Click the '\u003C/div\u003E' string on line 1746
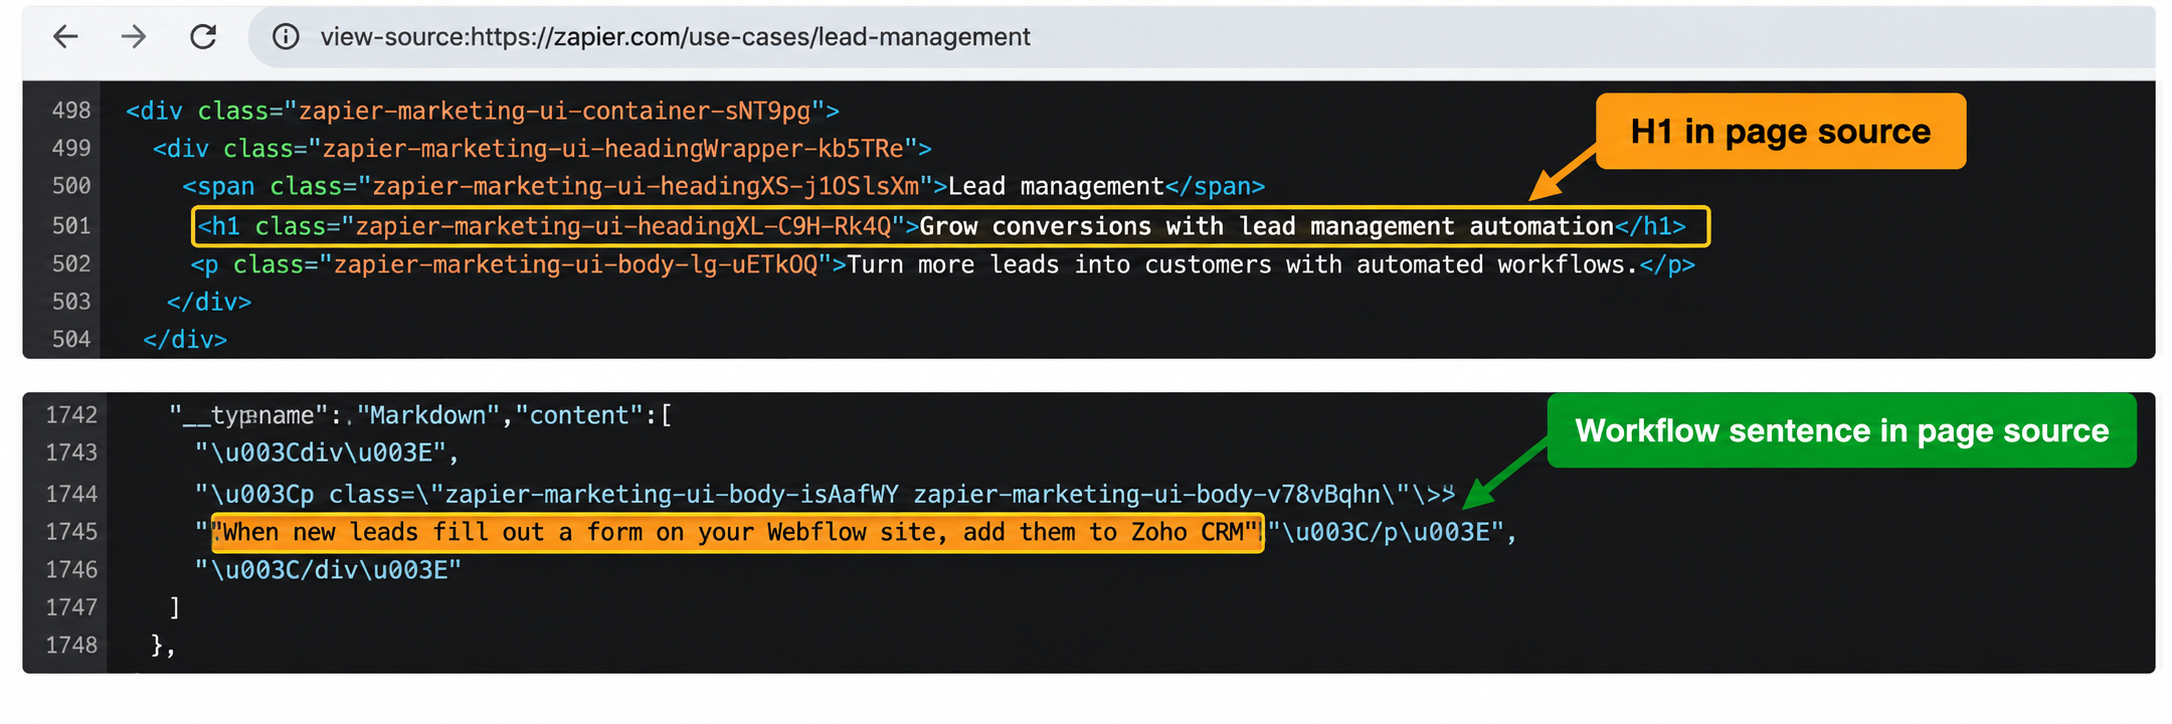 [x=328, y=570]
